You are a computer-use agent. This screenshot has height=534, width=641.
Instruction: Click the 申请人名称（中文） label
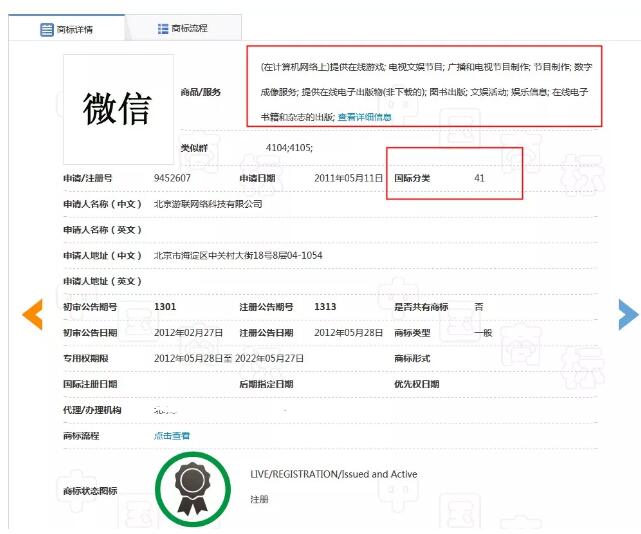click(102, 204)
